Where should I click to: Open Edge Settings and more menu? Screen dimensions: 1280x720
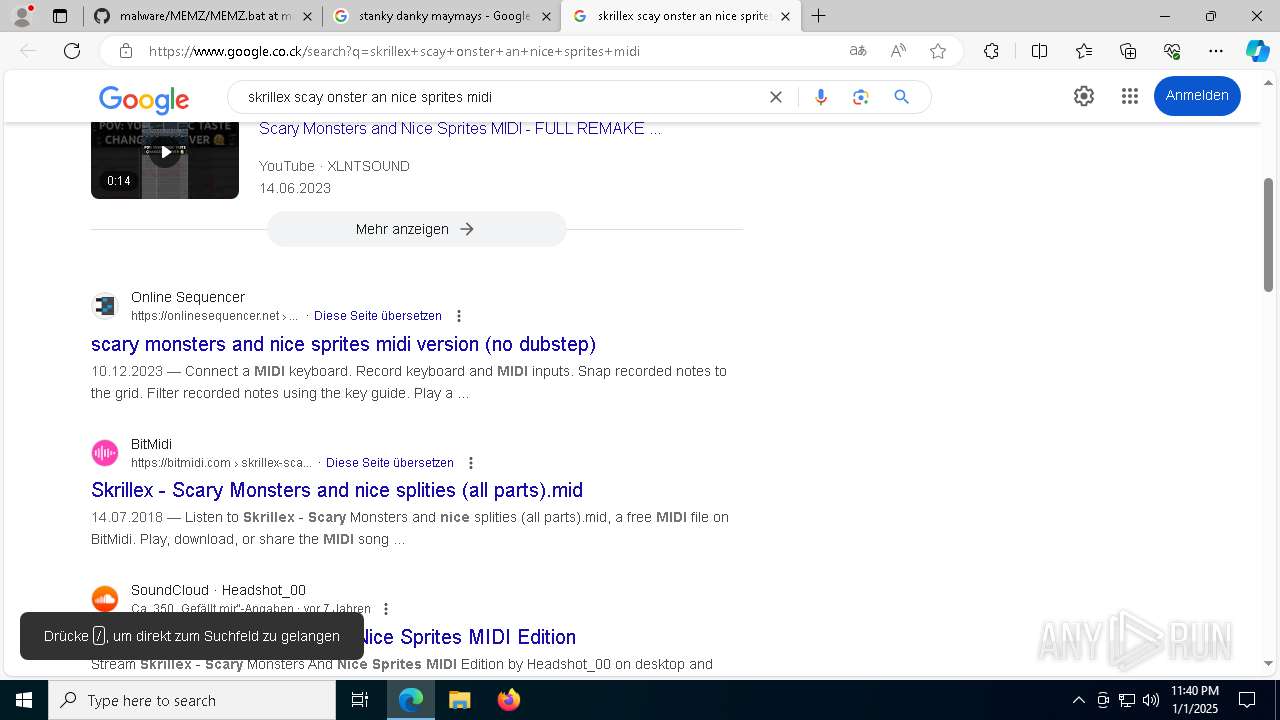(x=1216, y=51)
